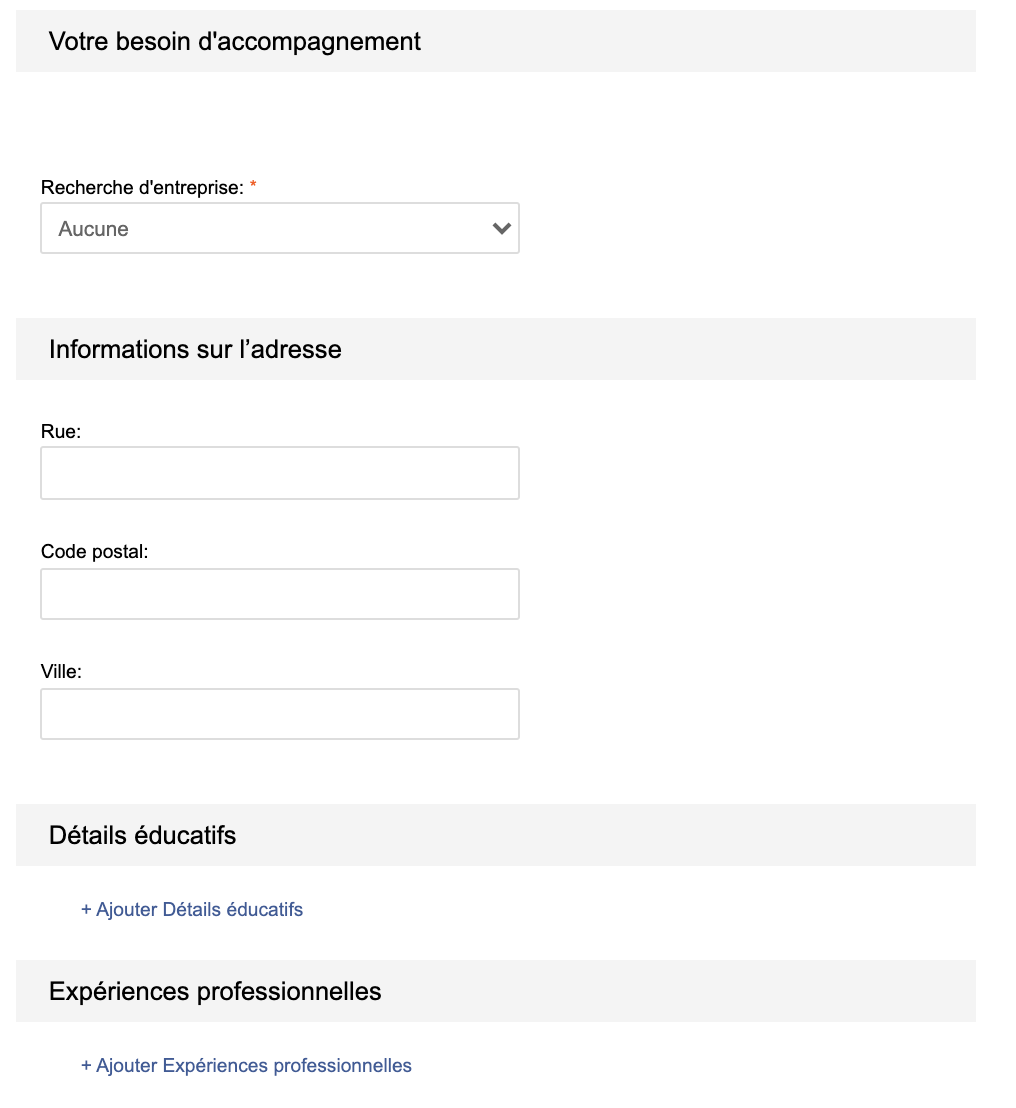Focus the Code postal input box
Image resolution: width=1016 pixels, height=1108 pixels.
tap(279, 594)
